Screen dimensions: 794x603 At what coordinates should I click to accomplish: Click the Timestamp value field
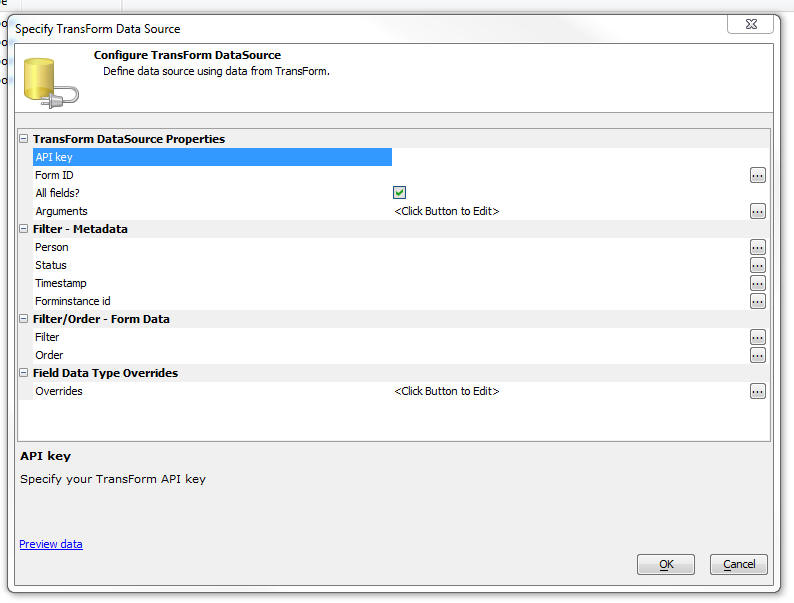click(571, 283)
